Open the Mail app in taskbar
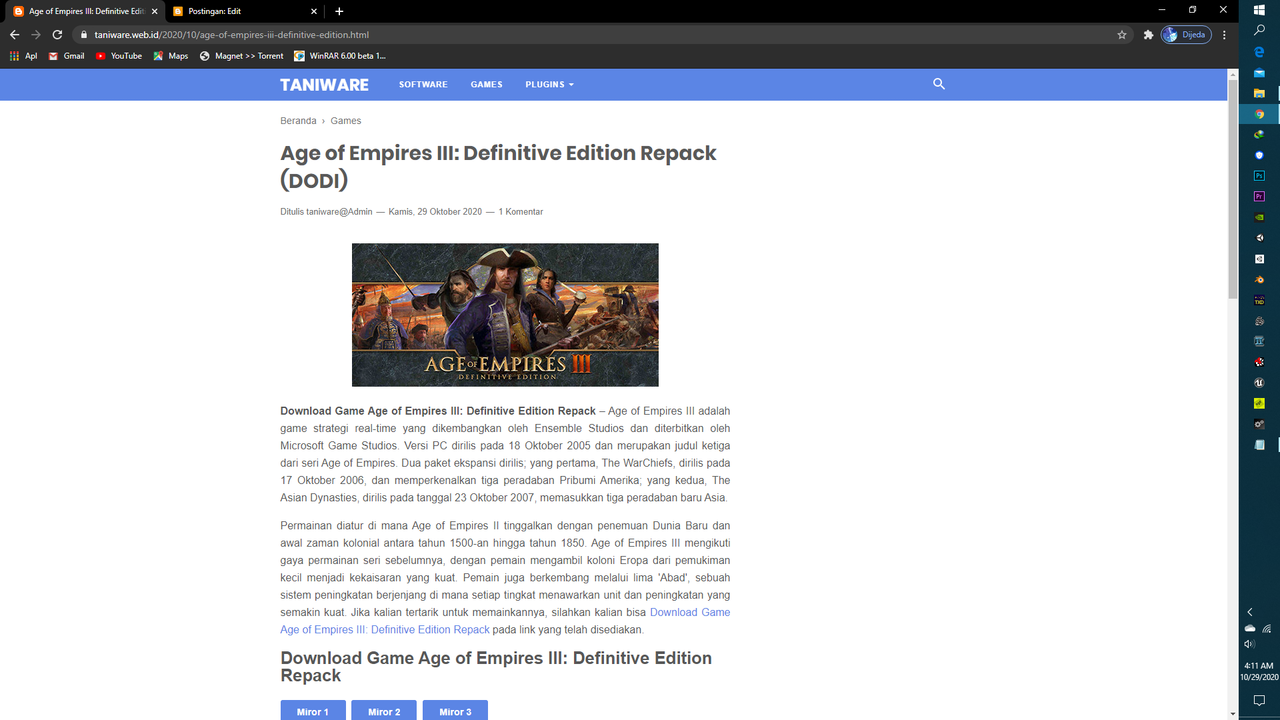 point(1260,73)
